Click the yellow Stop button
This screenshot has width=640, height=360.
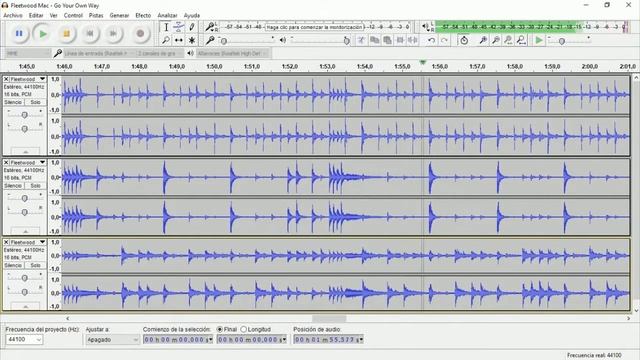[66, 33]
